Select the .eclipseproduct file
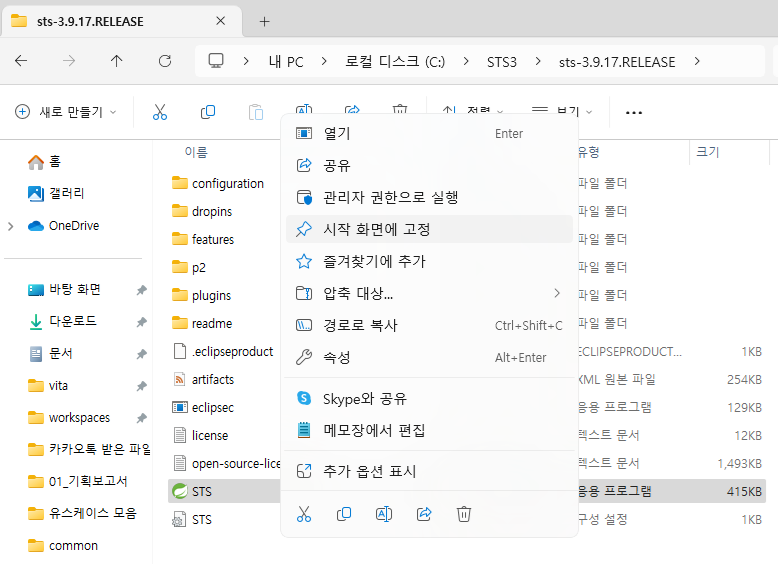The image size is (778, 564). (x=224, y=352)
